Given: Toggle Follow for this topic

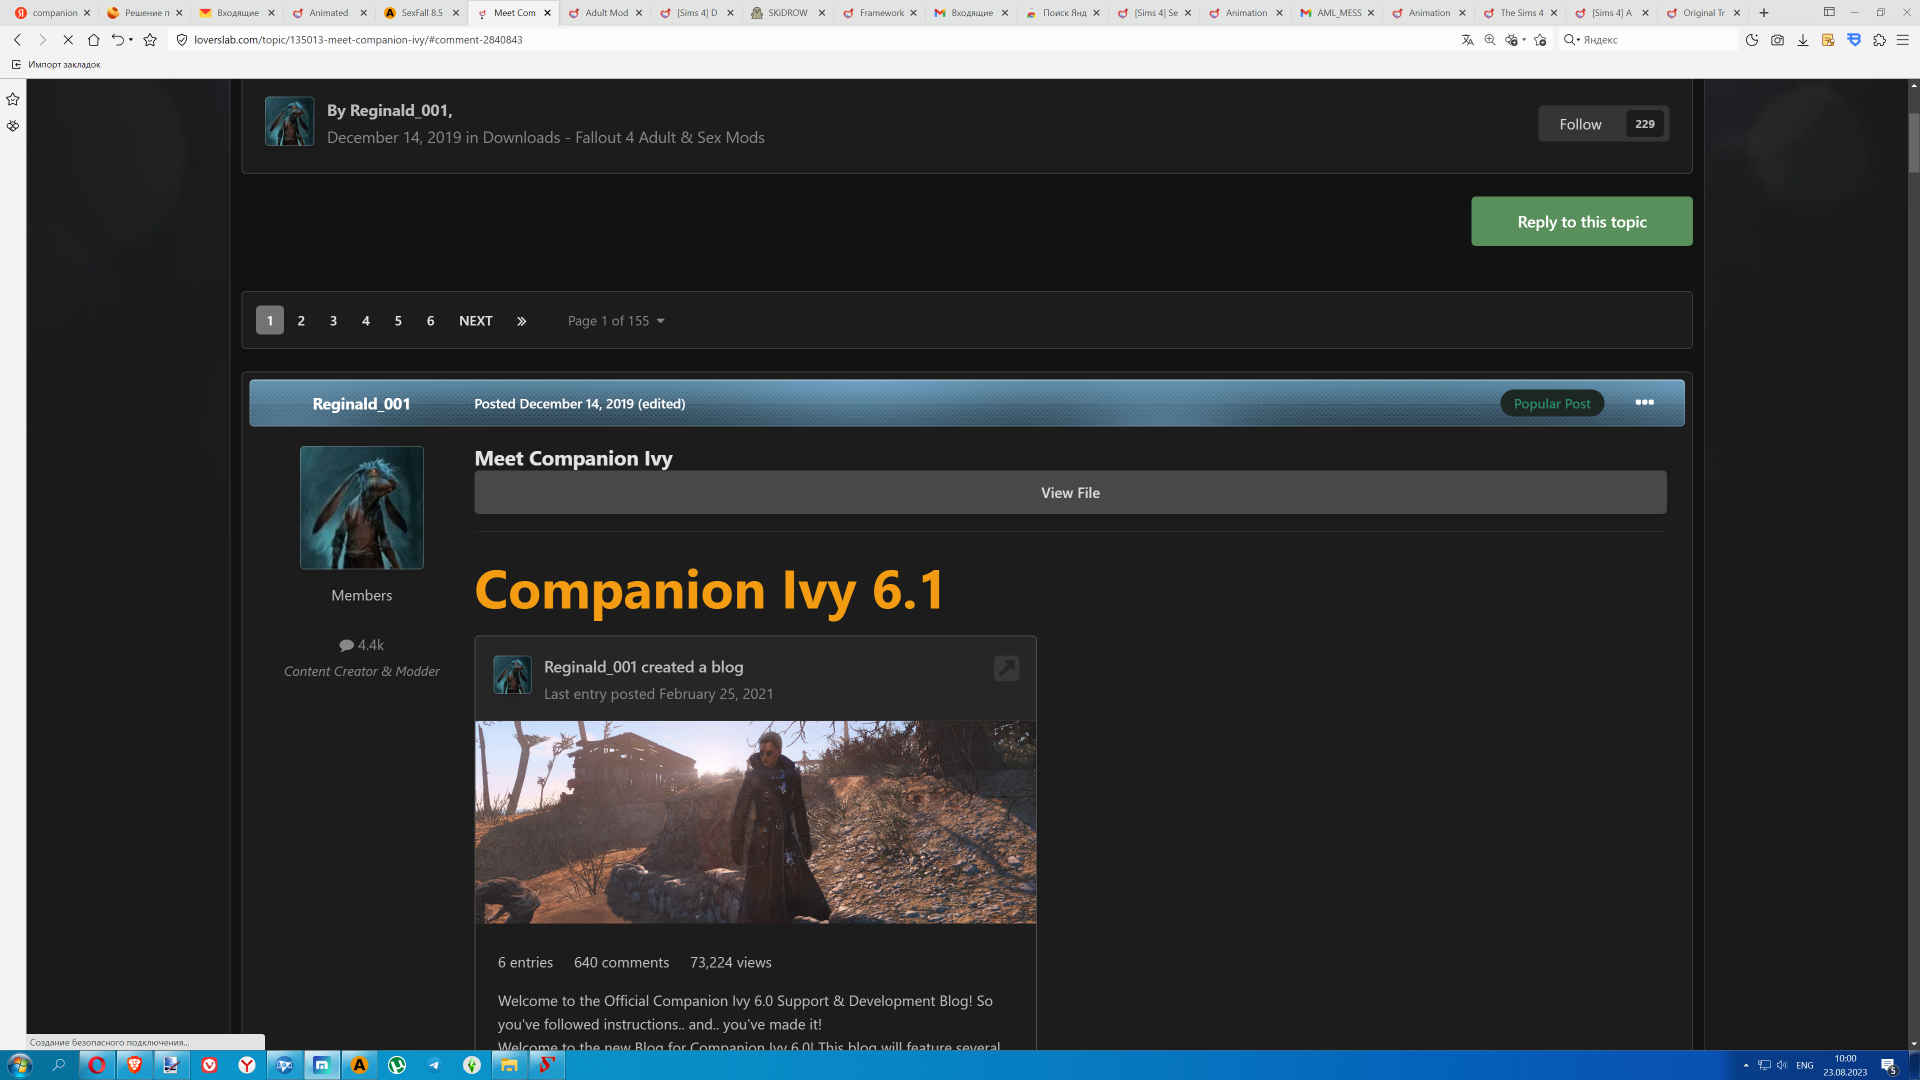Looking at the screenshot, I should (x=1580, y=124).
